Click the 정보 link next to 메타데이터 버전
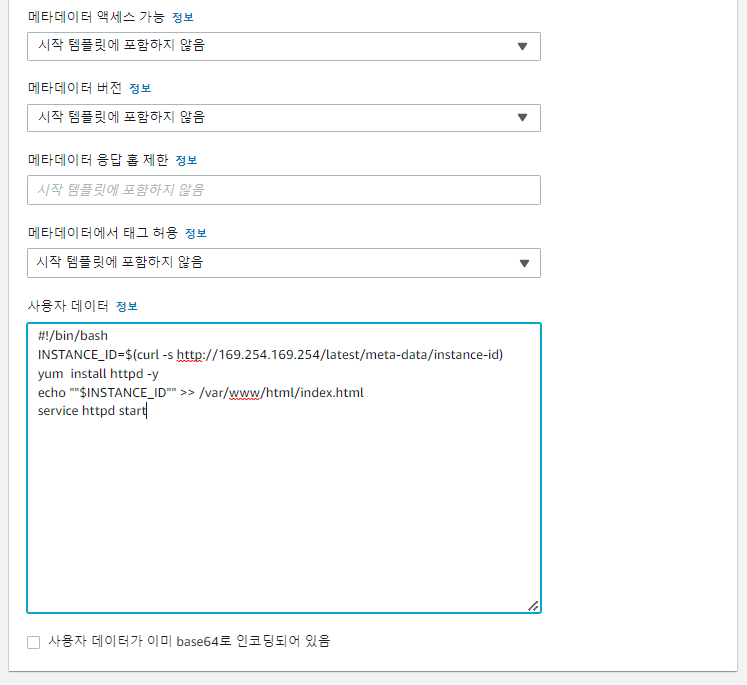Screen dimensions: 747x685 coord(140,89)
